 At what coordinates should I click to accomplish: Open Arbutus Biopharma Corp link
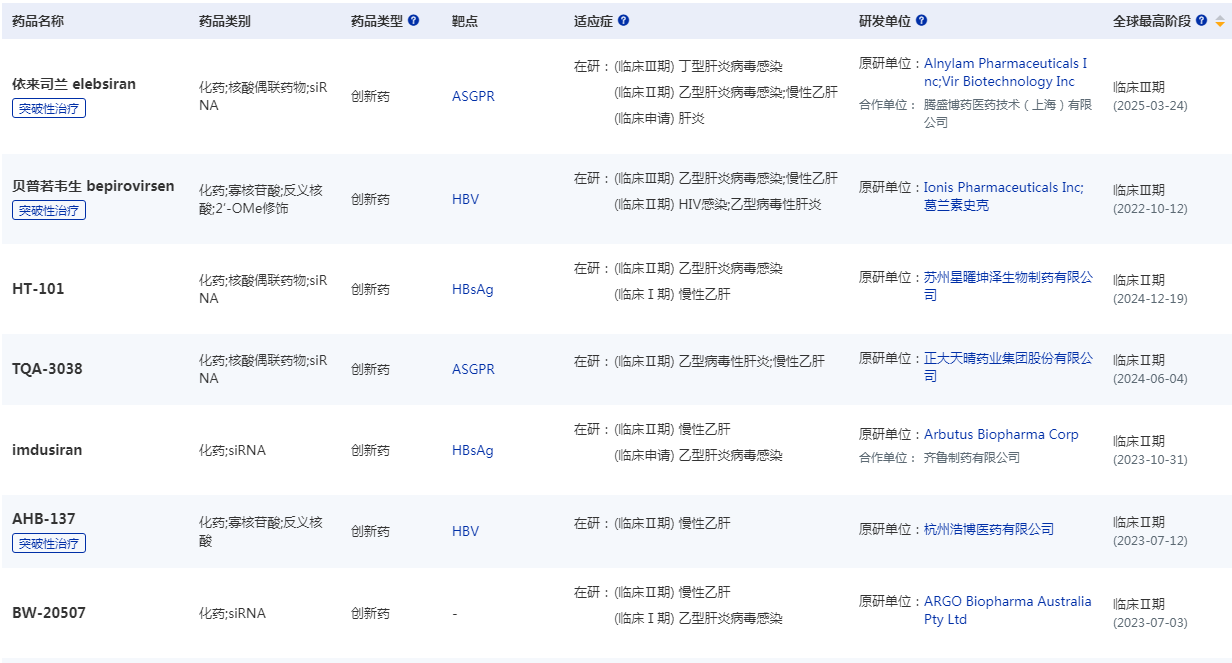click(x=1001, y=435)
